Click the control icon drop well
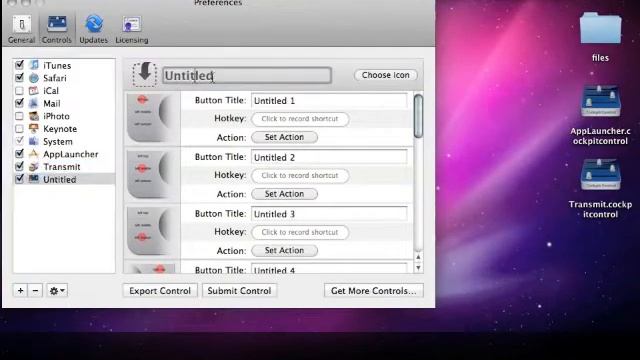640x360 pixels. (x=144, y=74)
